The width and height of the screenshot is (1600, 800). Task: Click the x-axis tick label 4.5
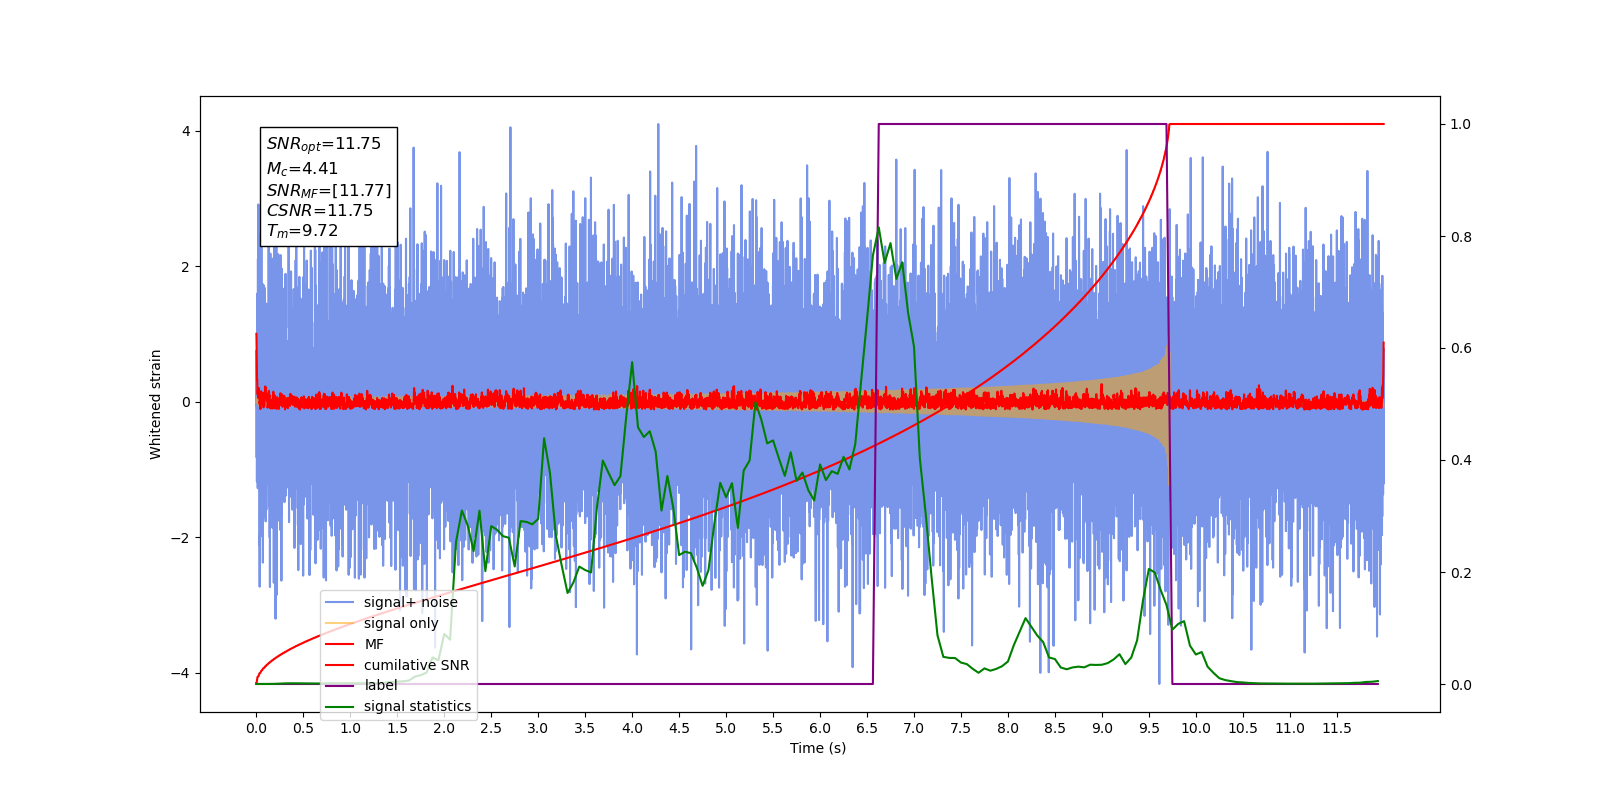pyautogui.click(x=679, y=728)
